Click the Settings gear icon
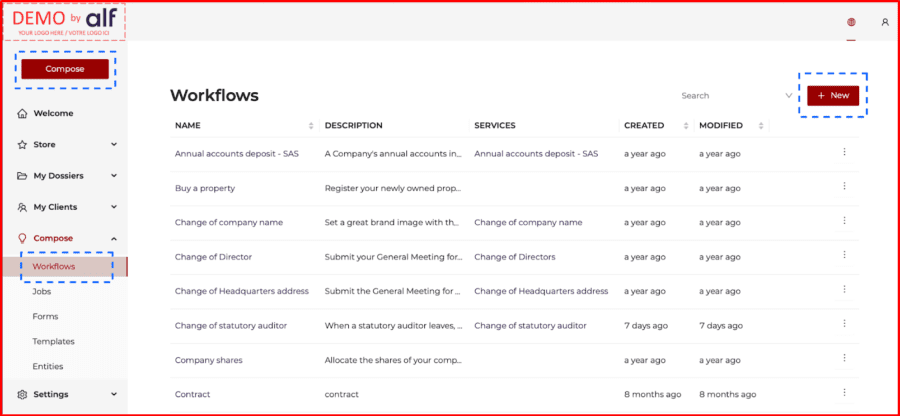The image size is (900, 416). click(22, 395)
